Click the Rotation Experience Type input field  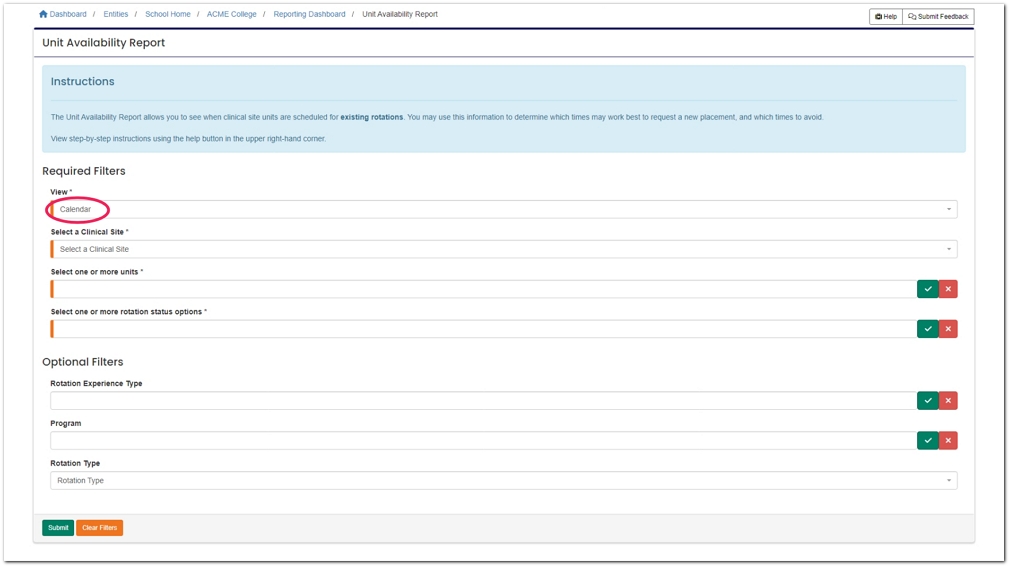tap(483, 401)
